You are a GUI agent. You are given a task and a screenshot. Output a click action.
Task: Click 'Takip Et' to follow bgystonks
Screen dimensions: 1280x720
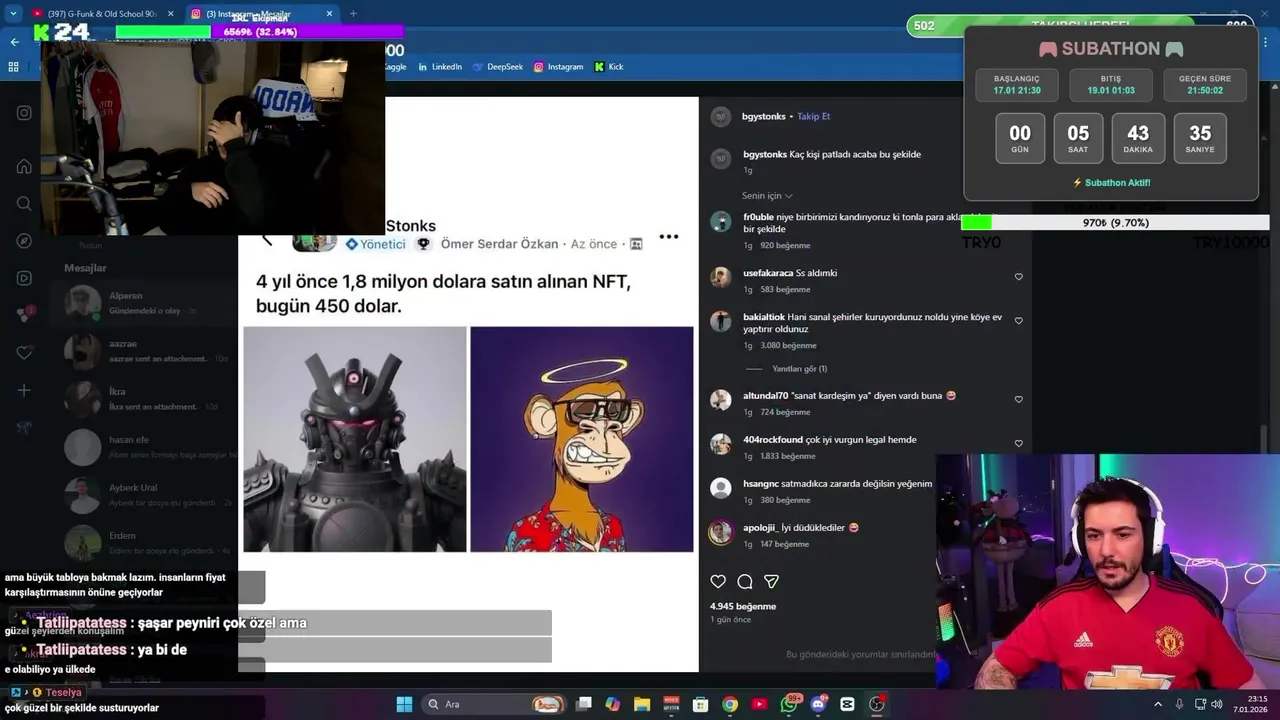[x=813, y=116]
